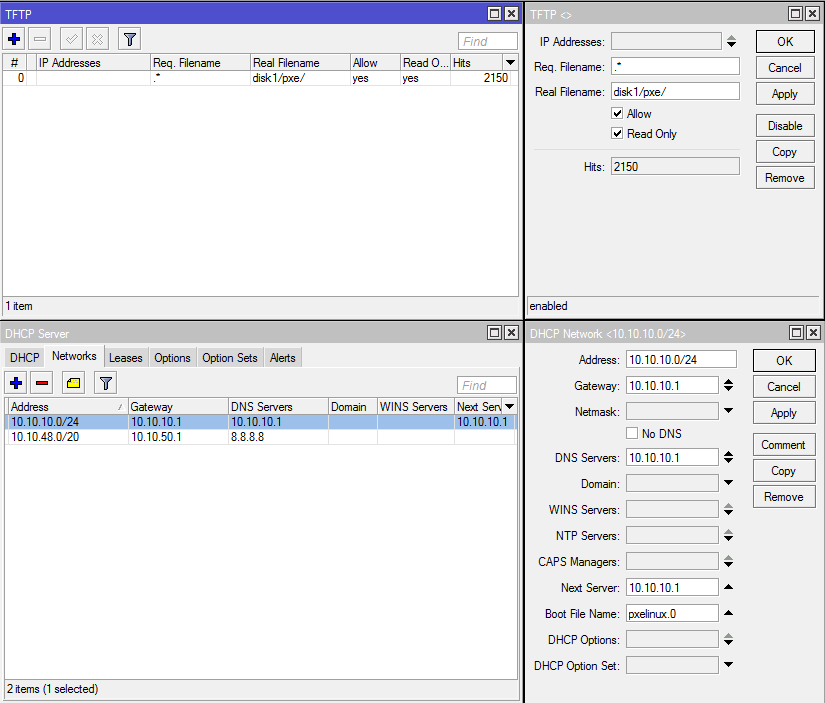Maximize the TFTP list window

pos(495,14)
